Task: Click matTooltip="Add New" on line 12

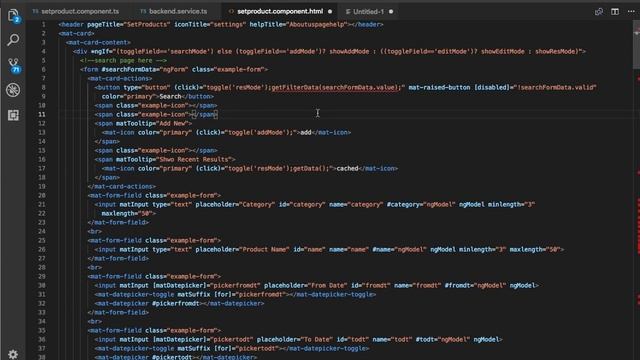Action: point(152,123)
